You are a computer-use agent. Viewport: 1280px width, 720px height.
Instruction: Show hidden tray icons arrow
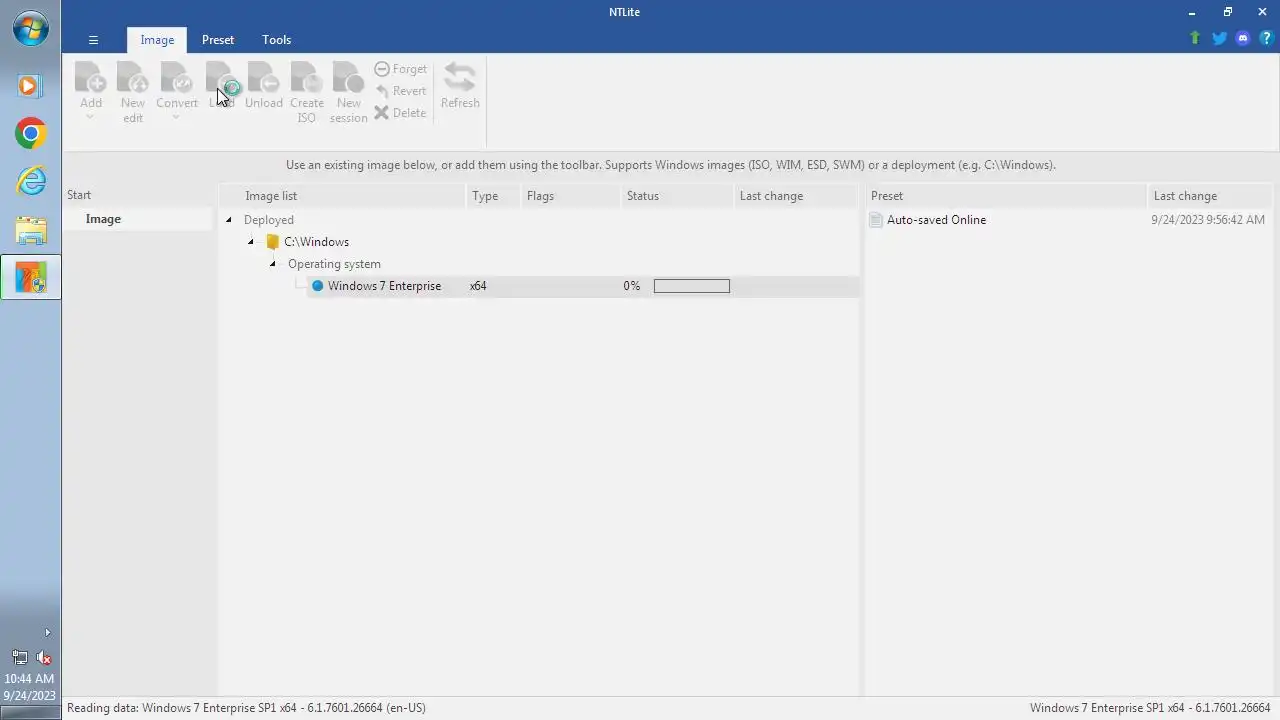[47, 632]
